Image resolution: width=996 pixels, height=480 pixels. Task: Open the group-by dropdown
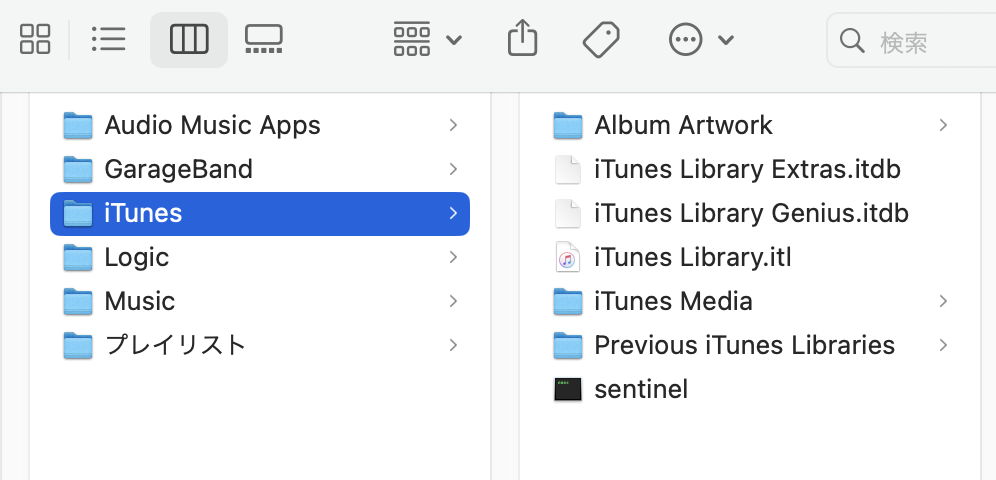[x=427, y=39]
